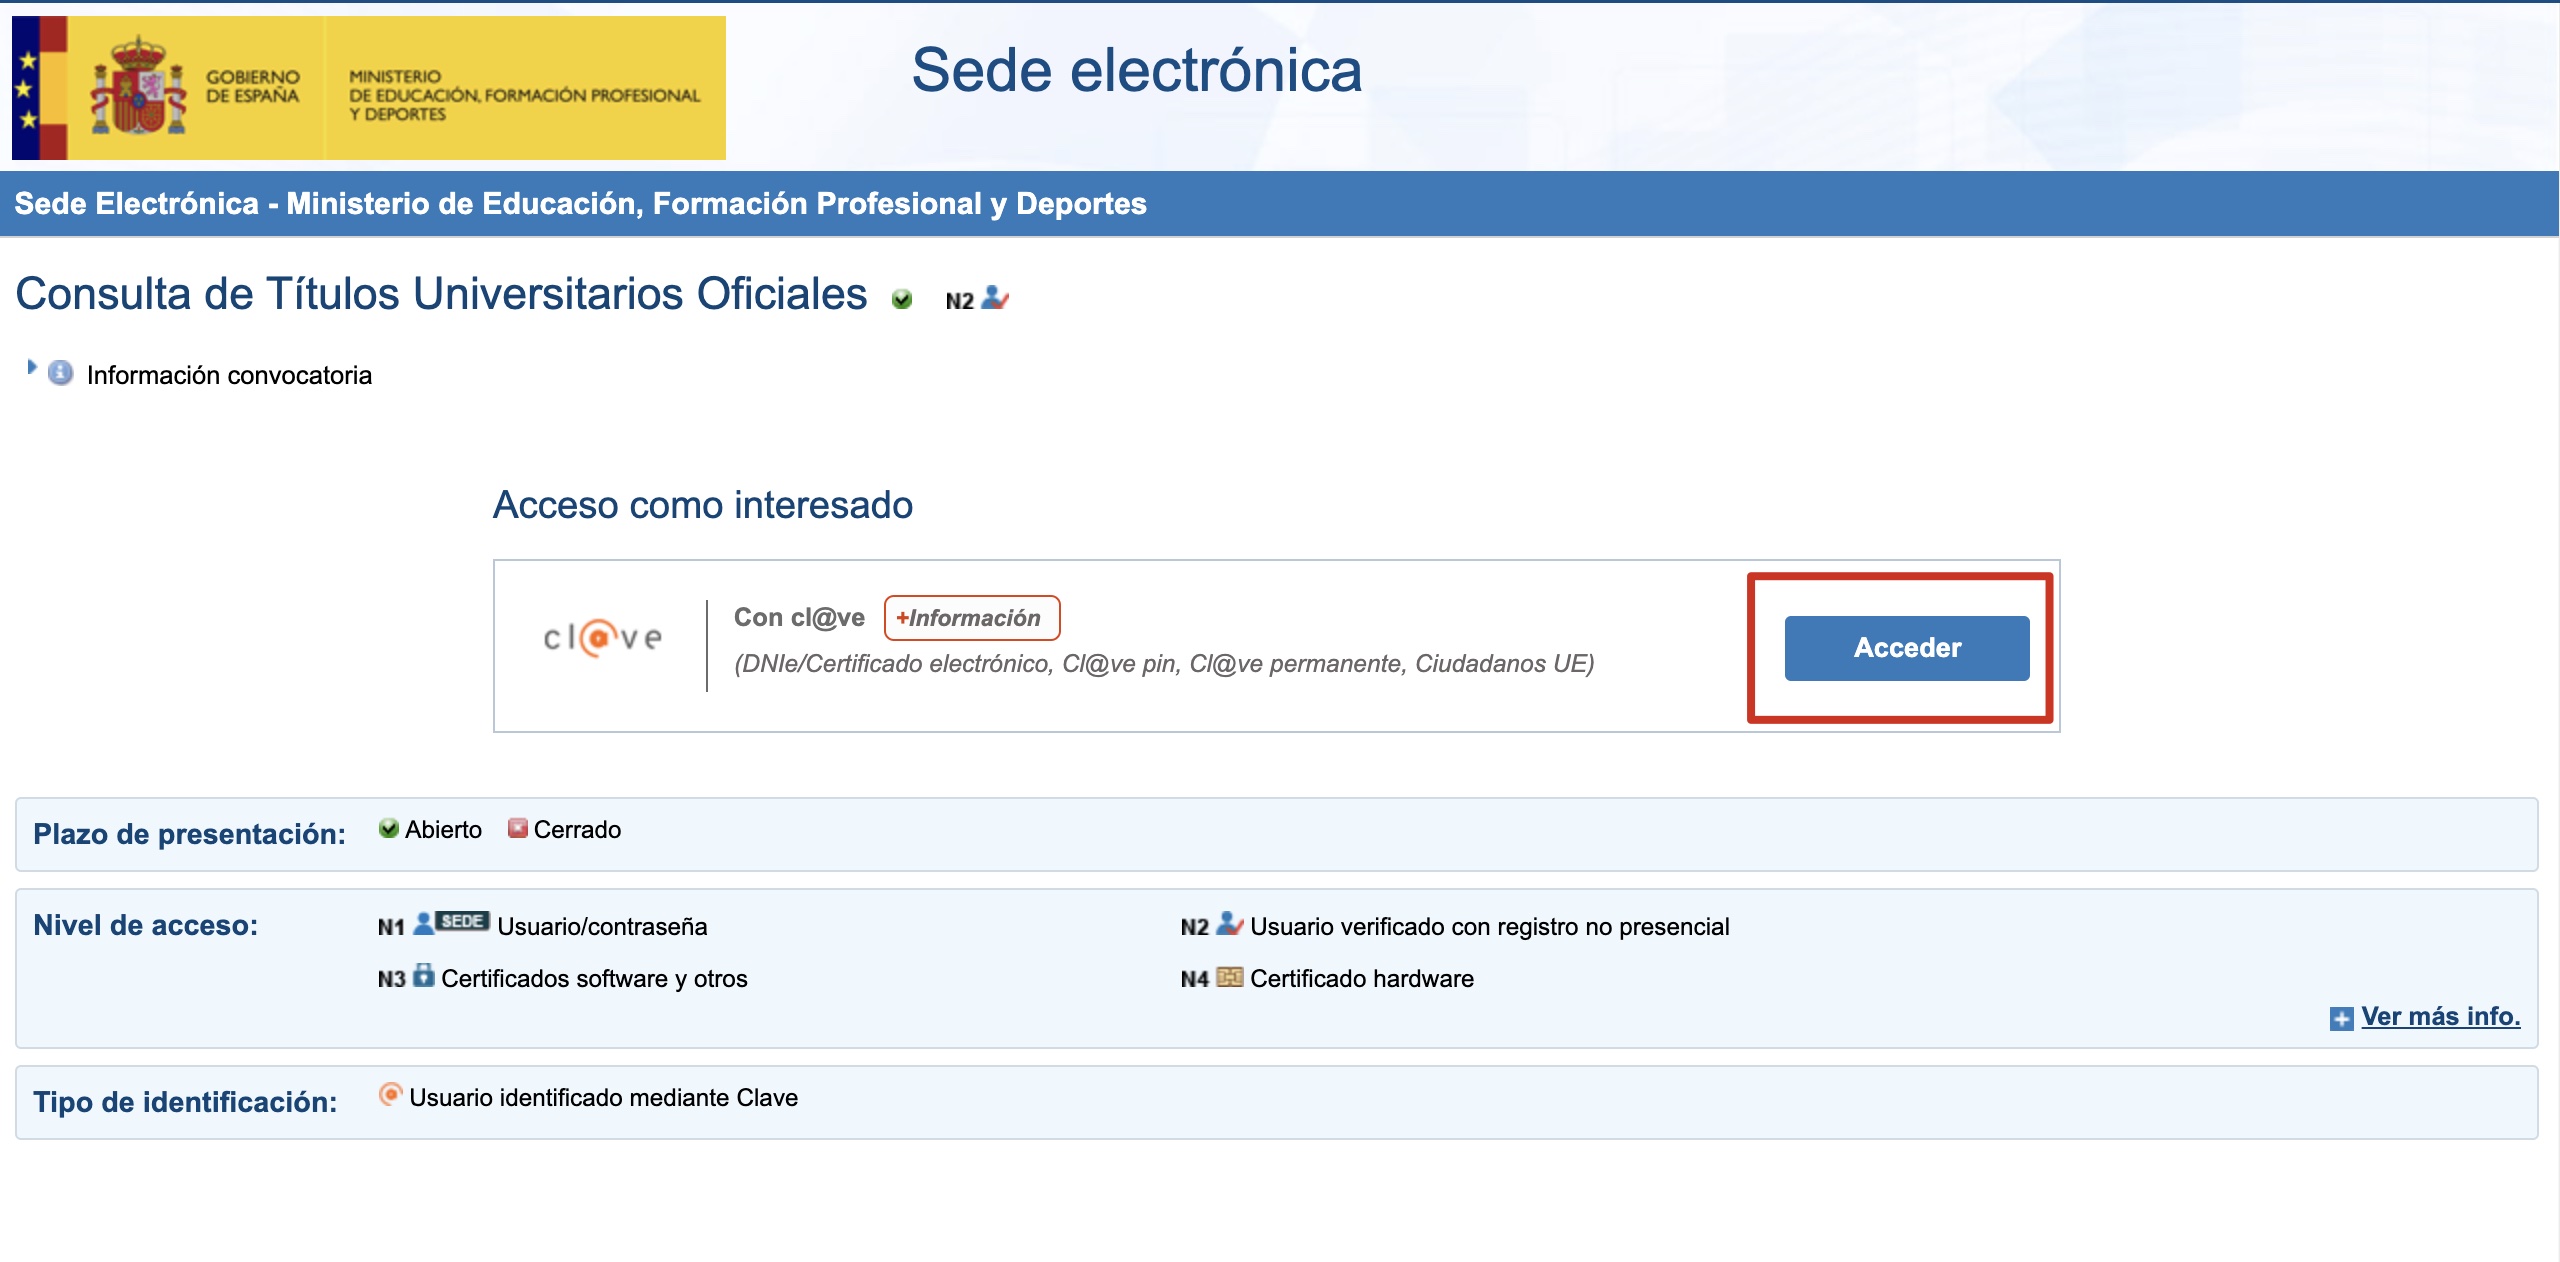The width and height of the screenshot is (2560, 1262).
Task: Click the green open status icon beside page title
Action: (902, 299)
